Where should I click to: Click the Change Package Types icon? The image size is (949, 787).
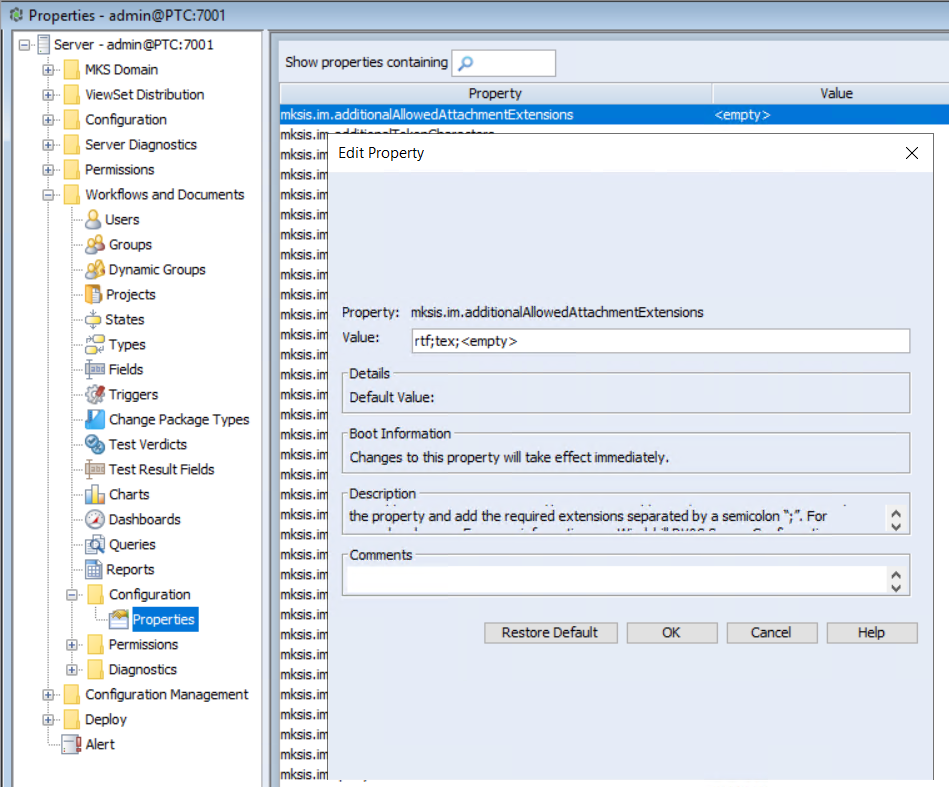coord(95,420)
